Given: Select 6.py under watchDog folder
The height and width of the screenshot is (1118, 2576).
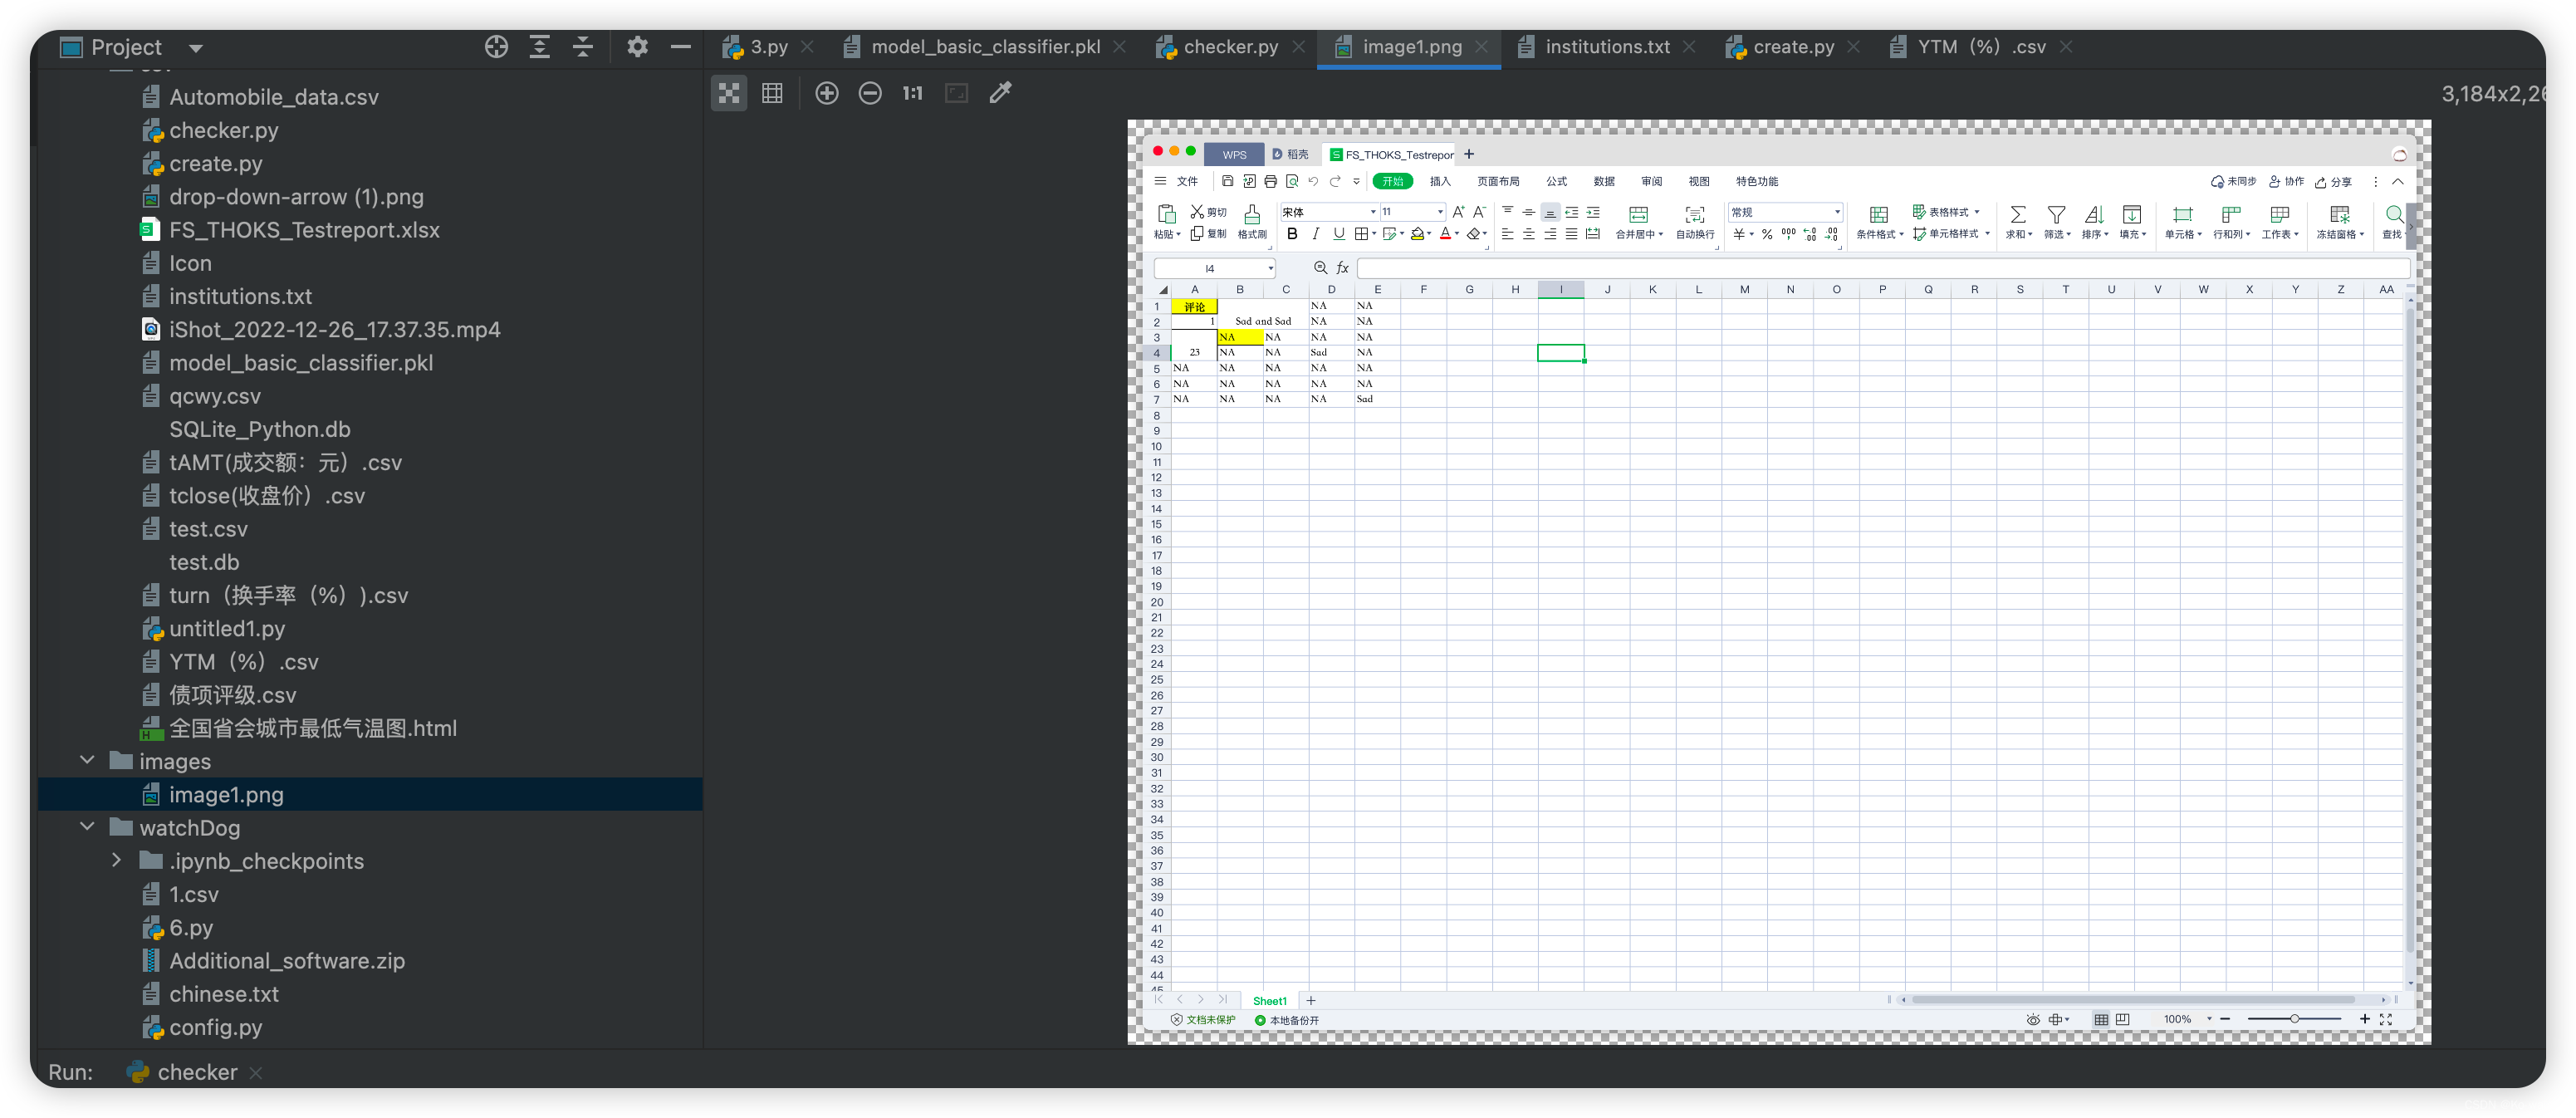Looking at the screenshot, I should click(x=190, y=927).
